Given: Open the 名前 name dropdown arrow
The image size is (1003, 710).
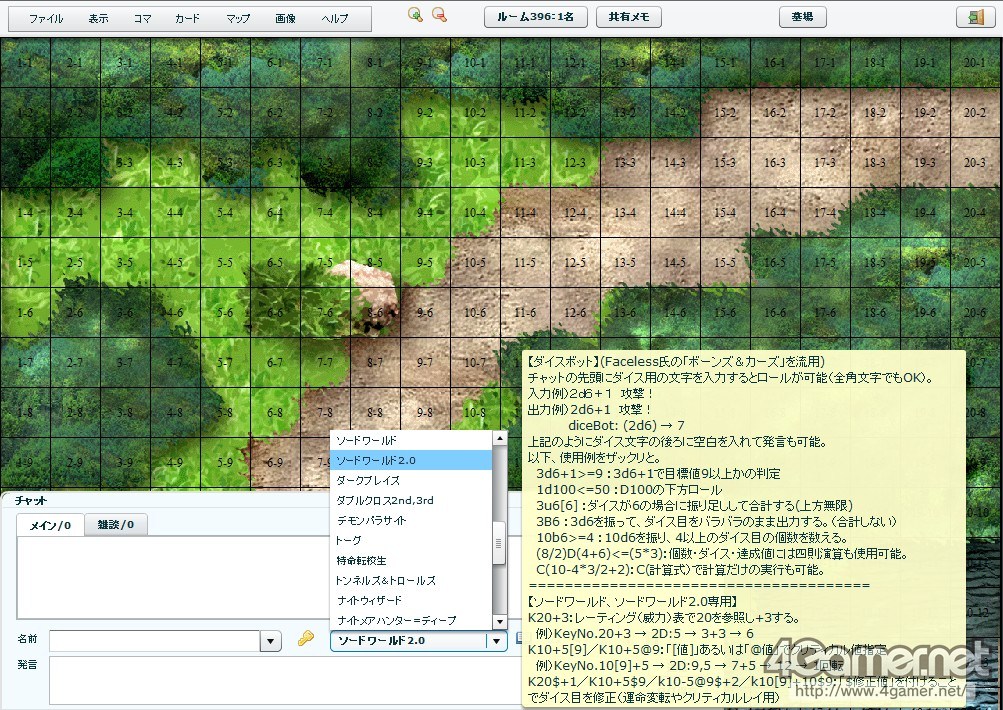Looking at the screenshot, I should tap(271, 641).
